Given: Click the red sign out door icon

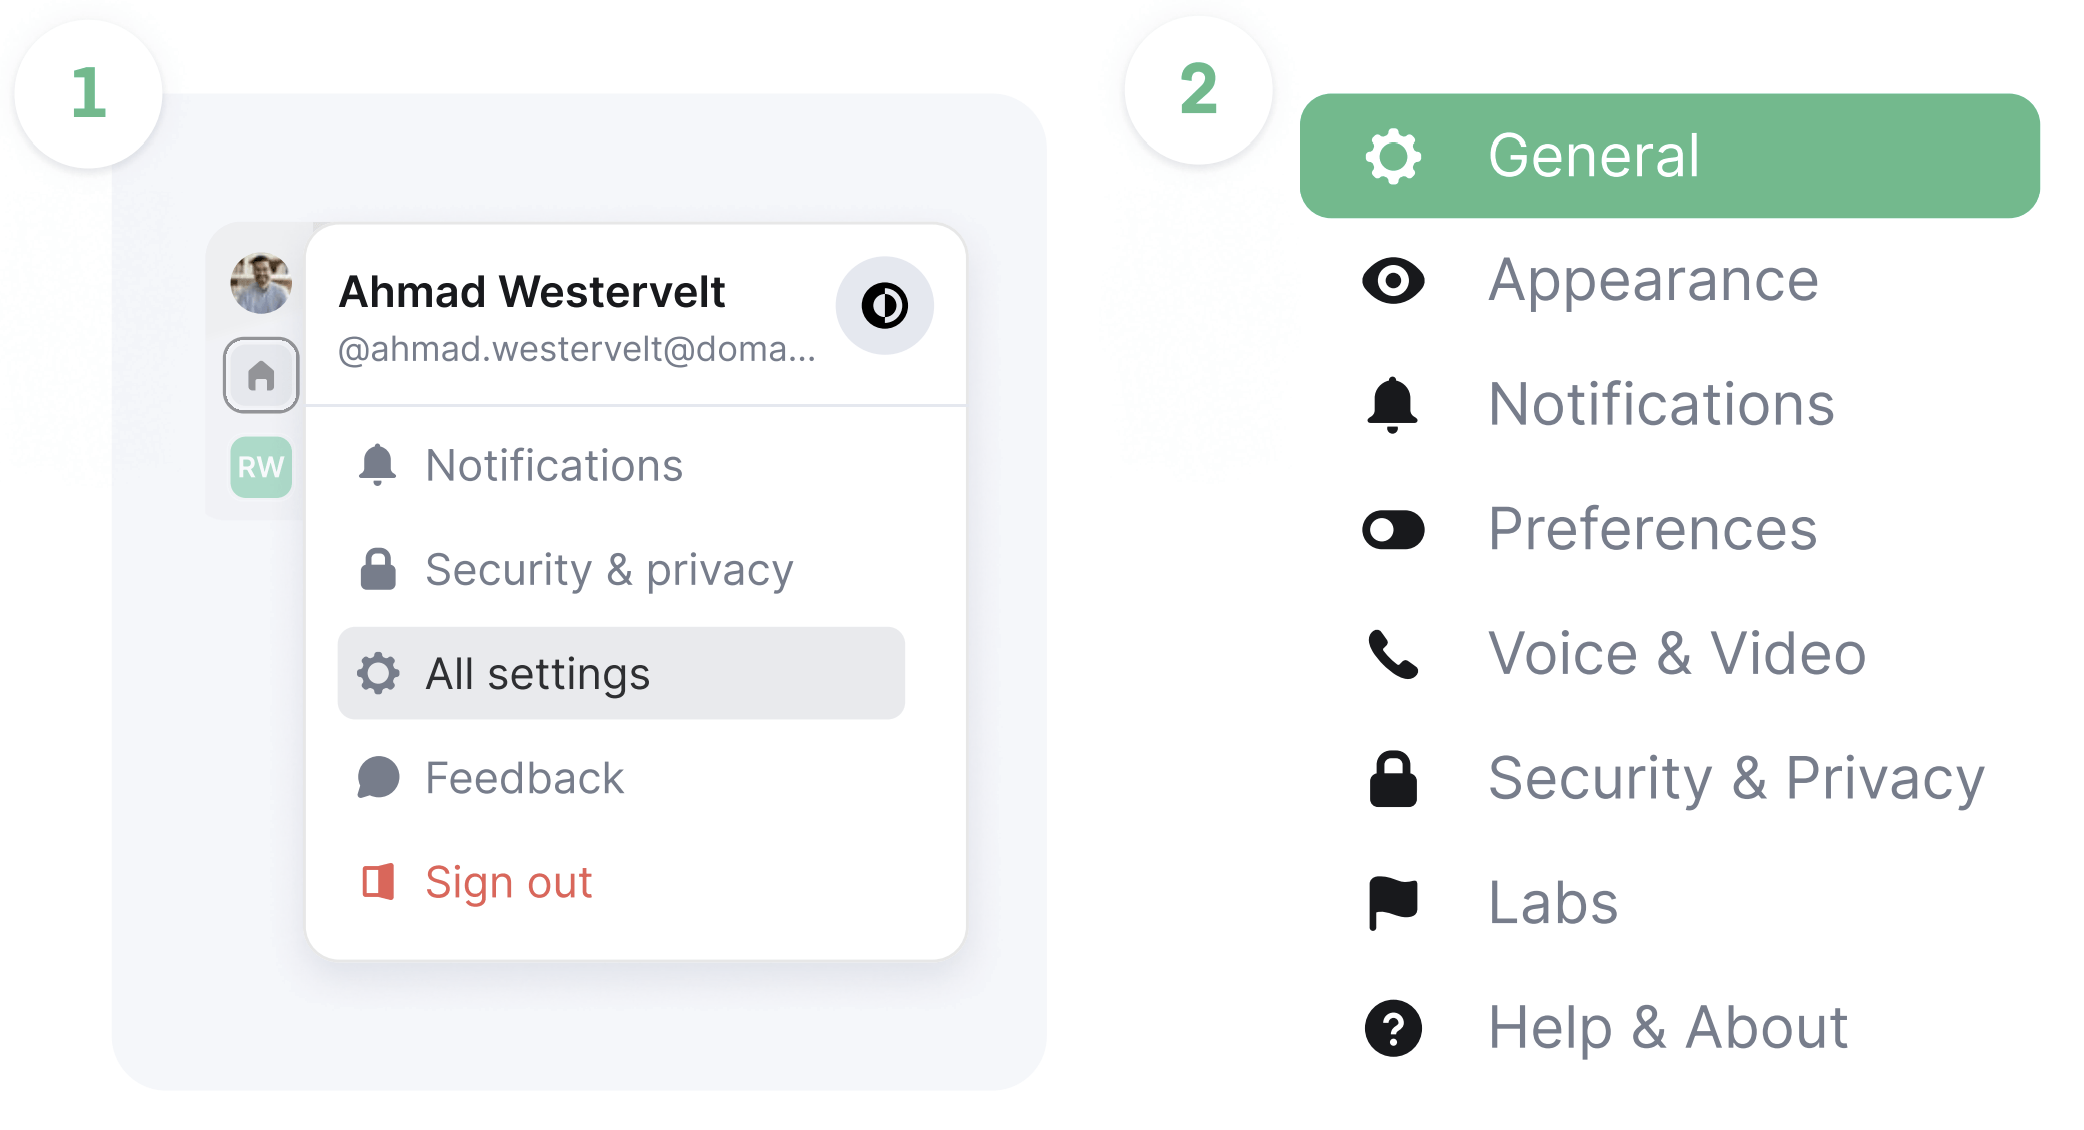Looking at the screenshot, I should tap(378, 882).
